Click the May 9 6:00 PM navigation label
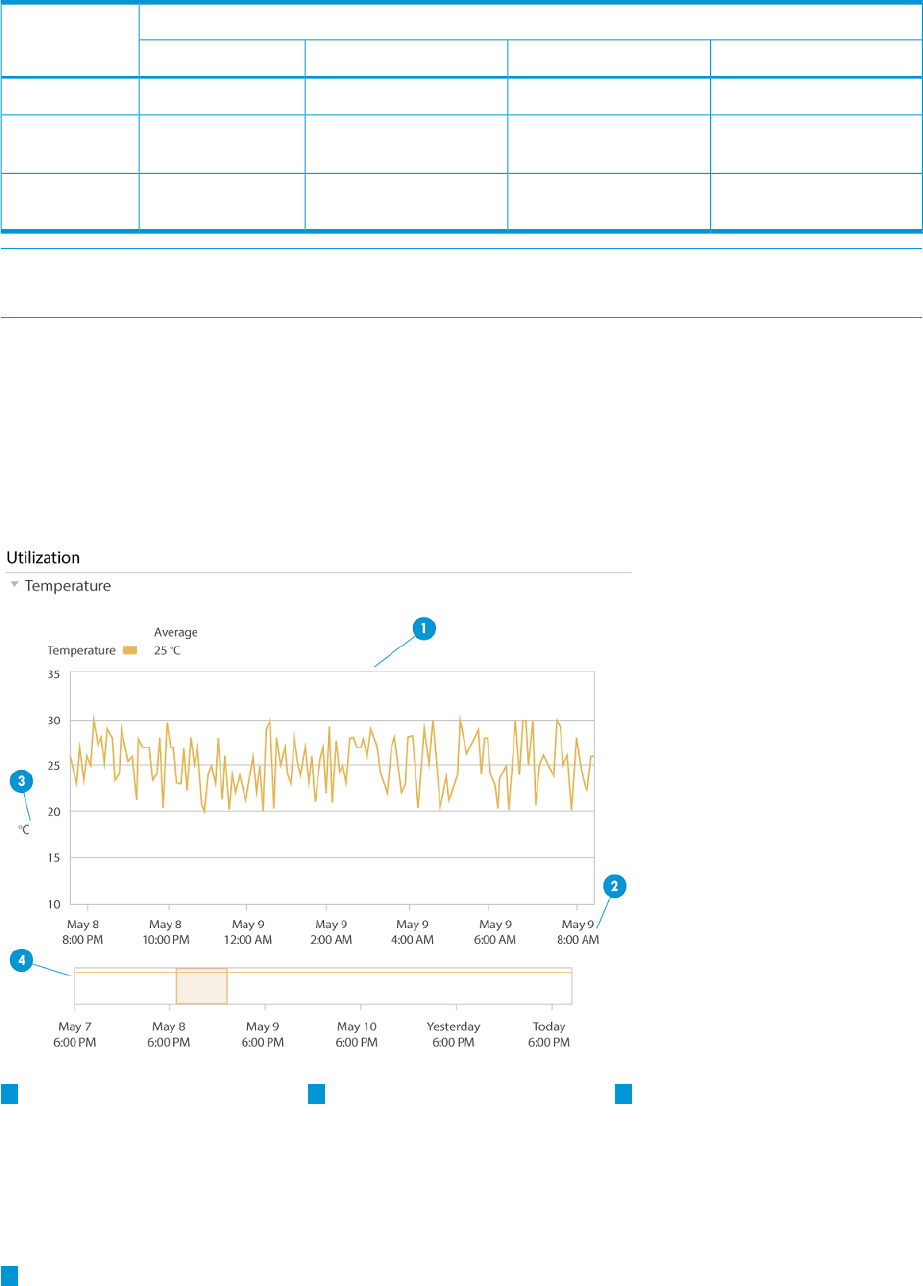Viewport: 923px width, 1286px height. tap(262, 1034)
